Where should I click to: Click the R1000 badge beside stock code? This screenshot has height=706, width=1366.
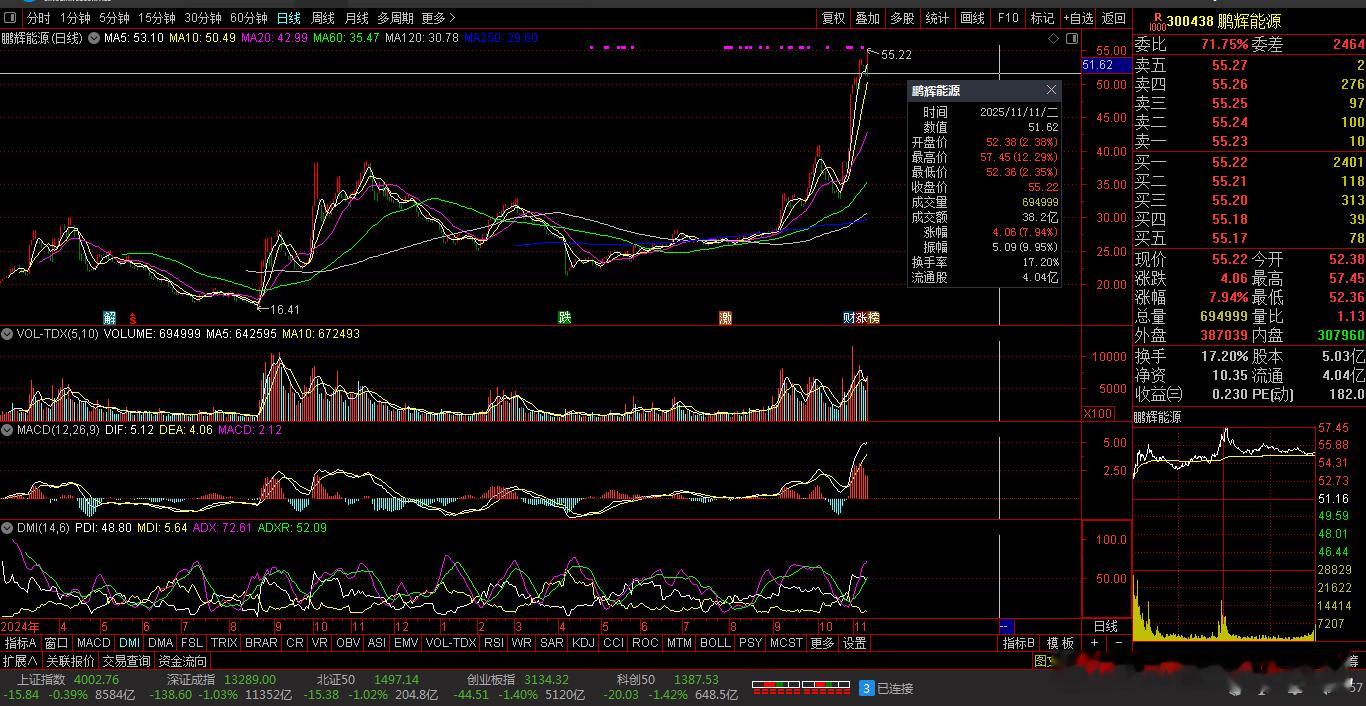tap(1156, 20)
